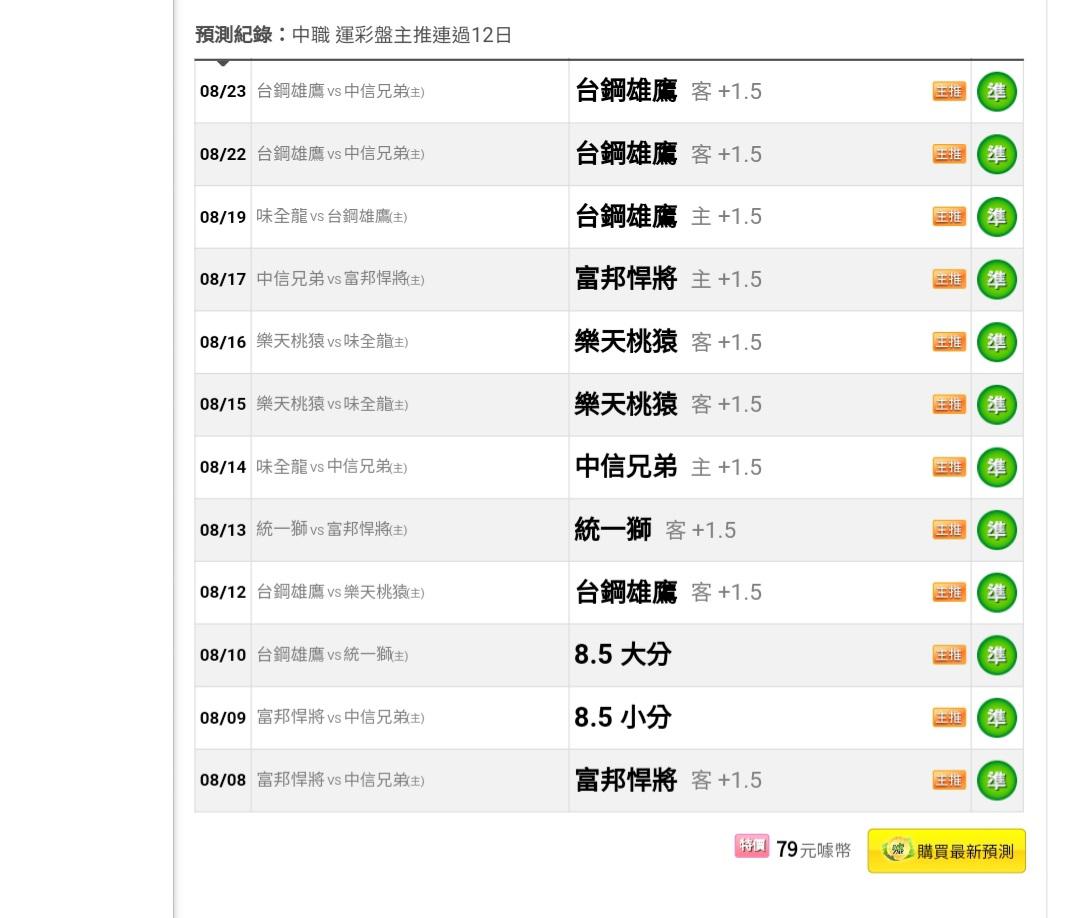Click the pink 特價 badge

click(x=751, y=846)
